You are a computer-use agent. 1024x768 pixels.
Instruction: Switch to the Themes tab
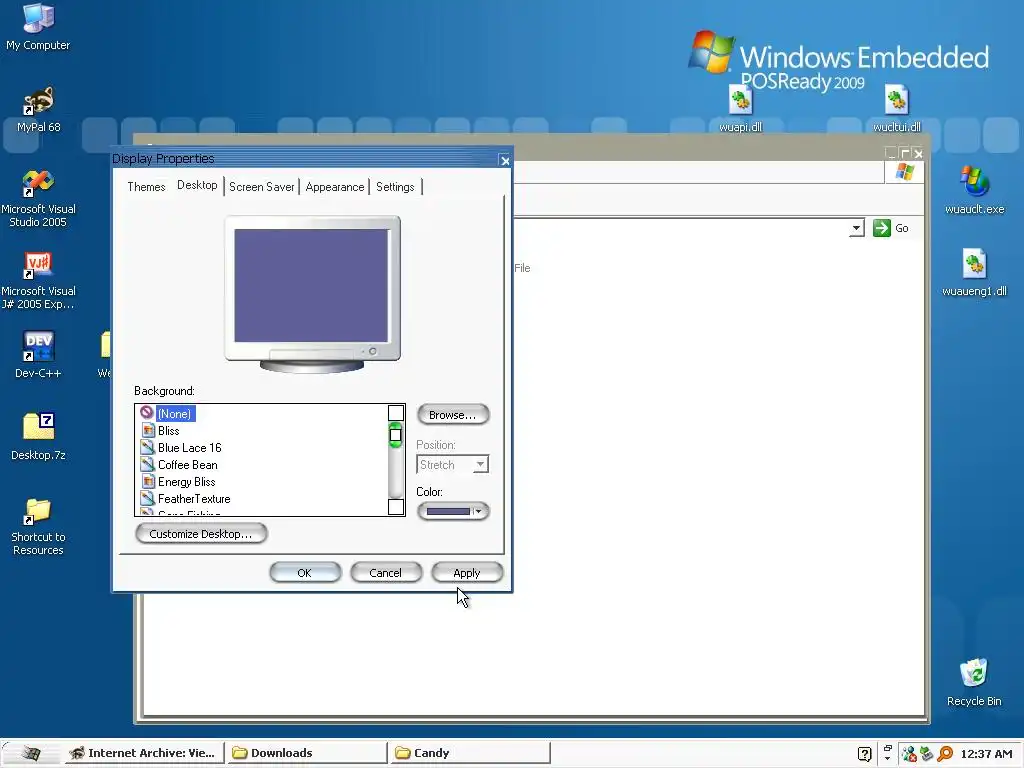(x=146, y=187)
